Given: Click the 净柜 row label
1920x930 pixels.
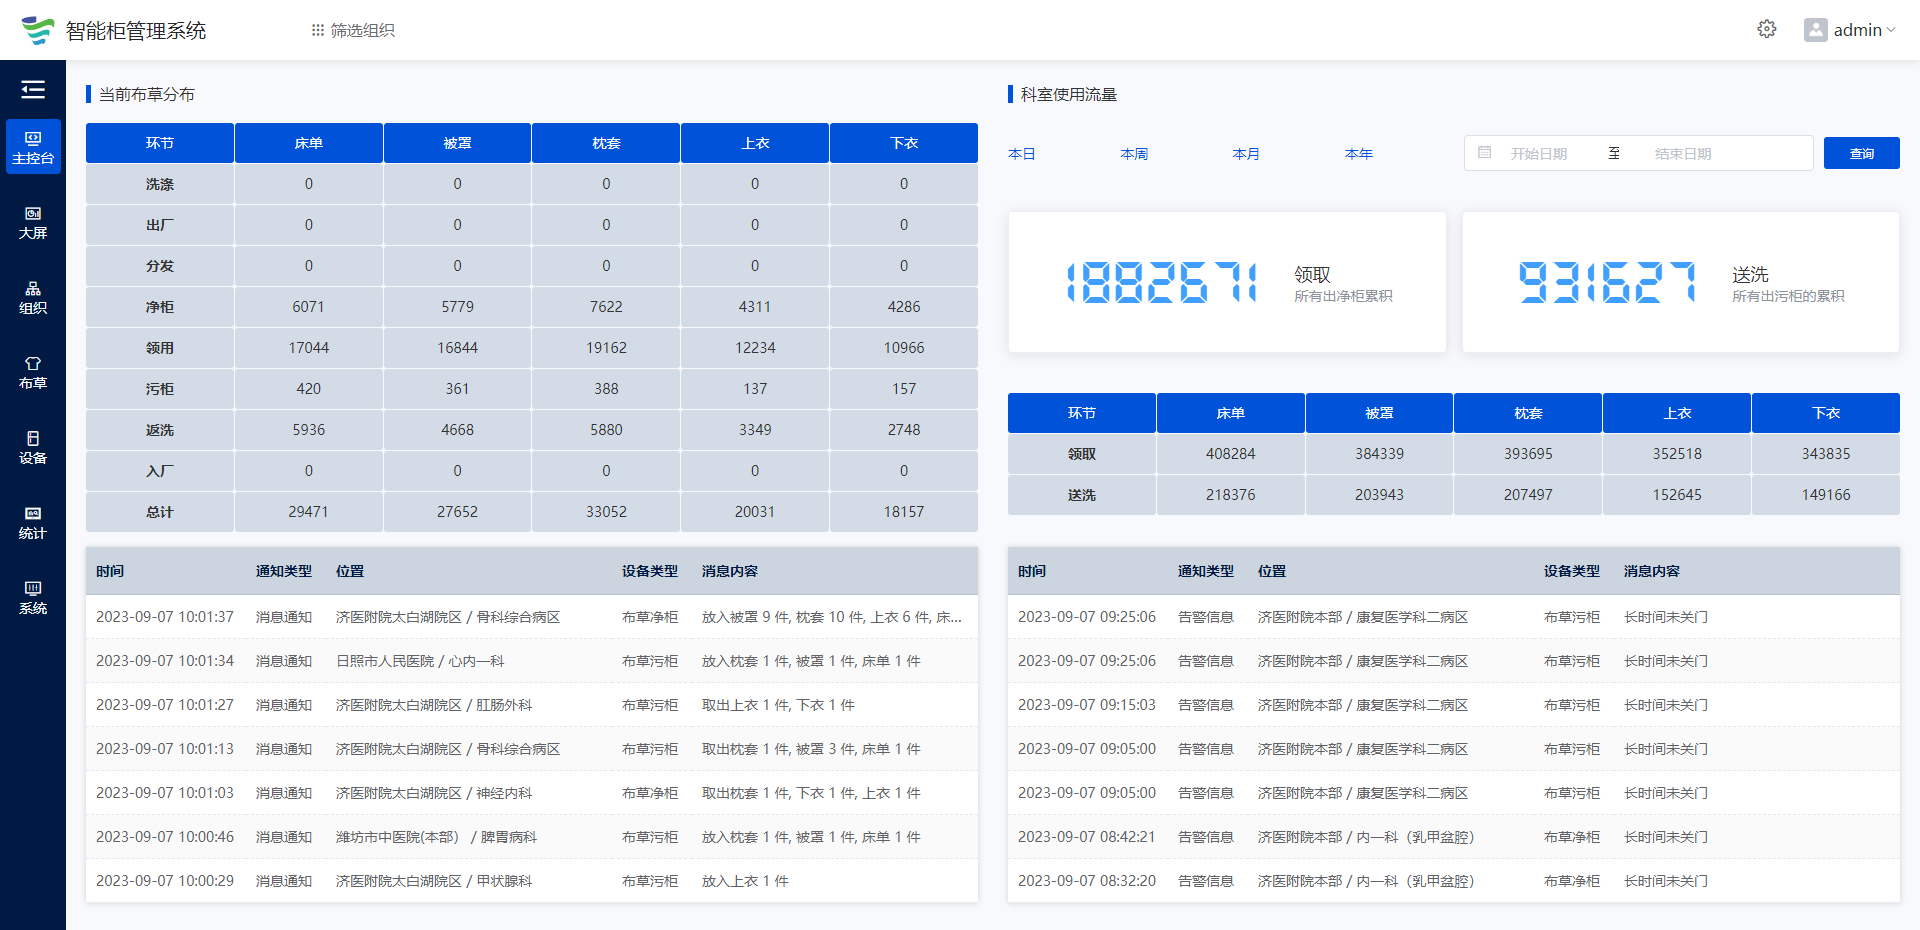Looking at the screenshot, I should click(x=160, y=307).
